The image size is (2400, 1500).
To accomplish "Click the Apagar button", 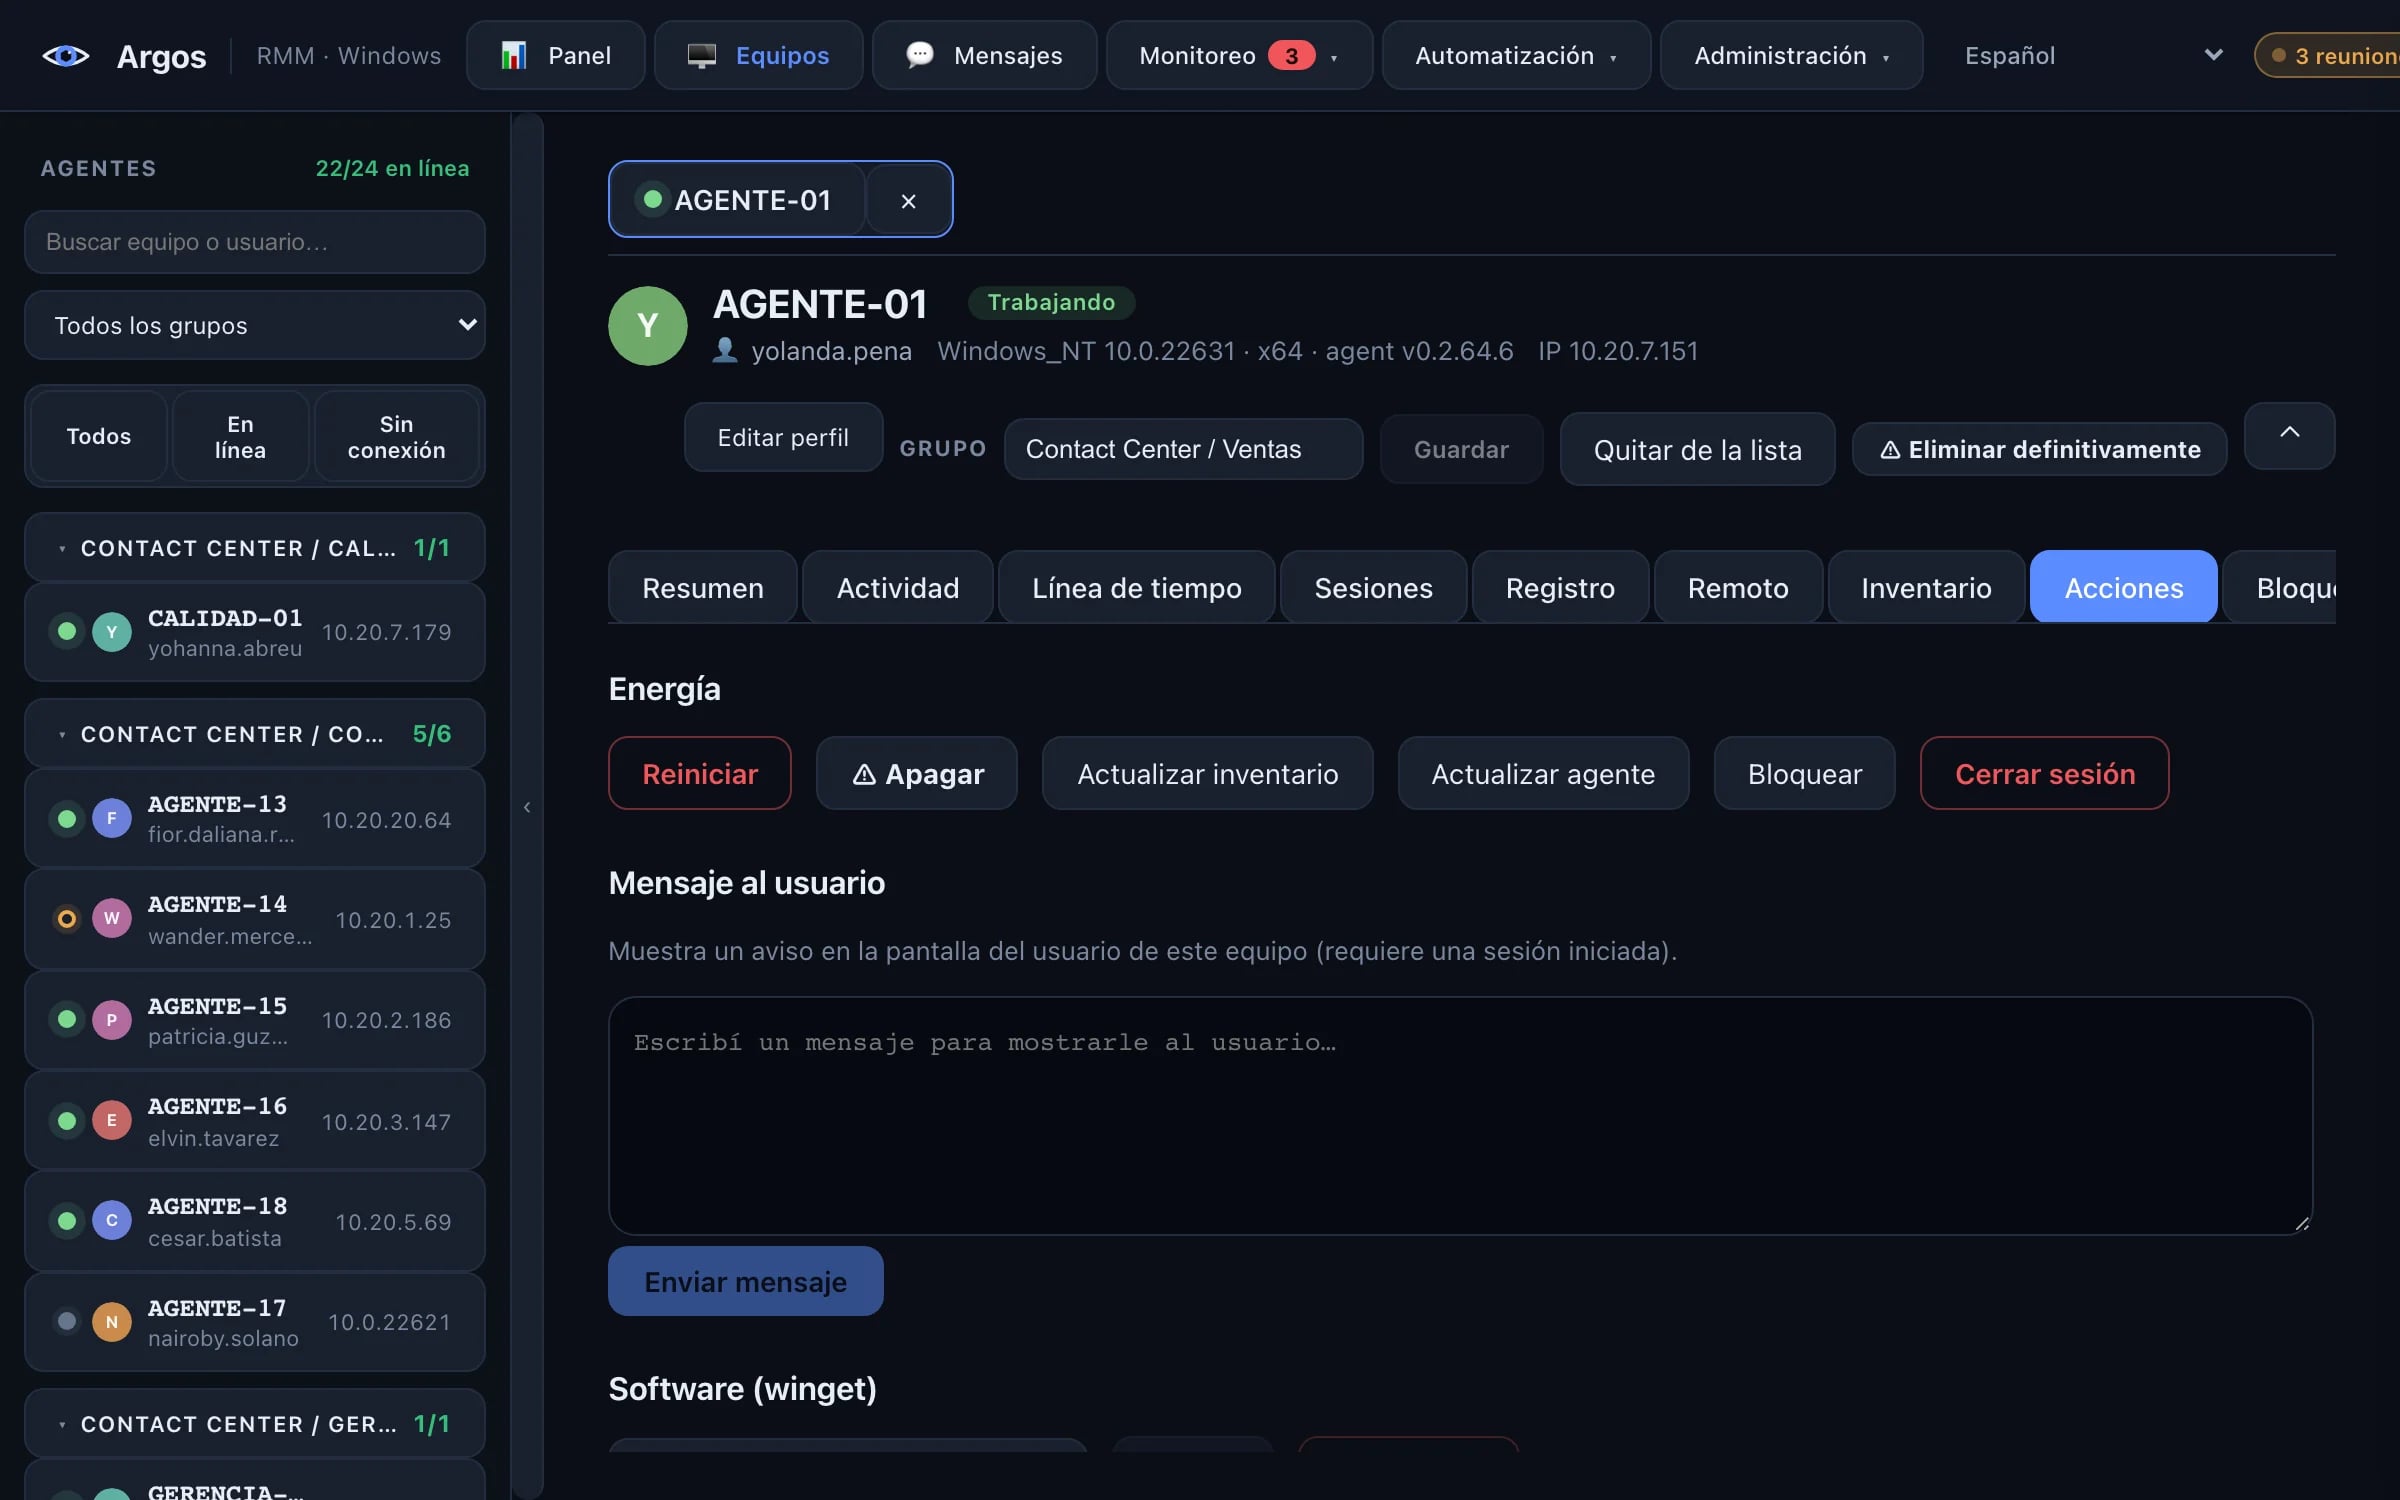I will point(917,773).
